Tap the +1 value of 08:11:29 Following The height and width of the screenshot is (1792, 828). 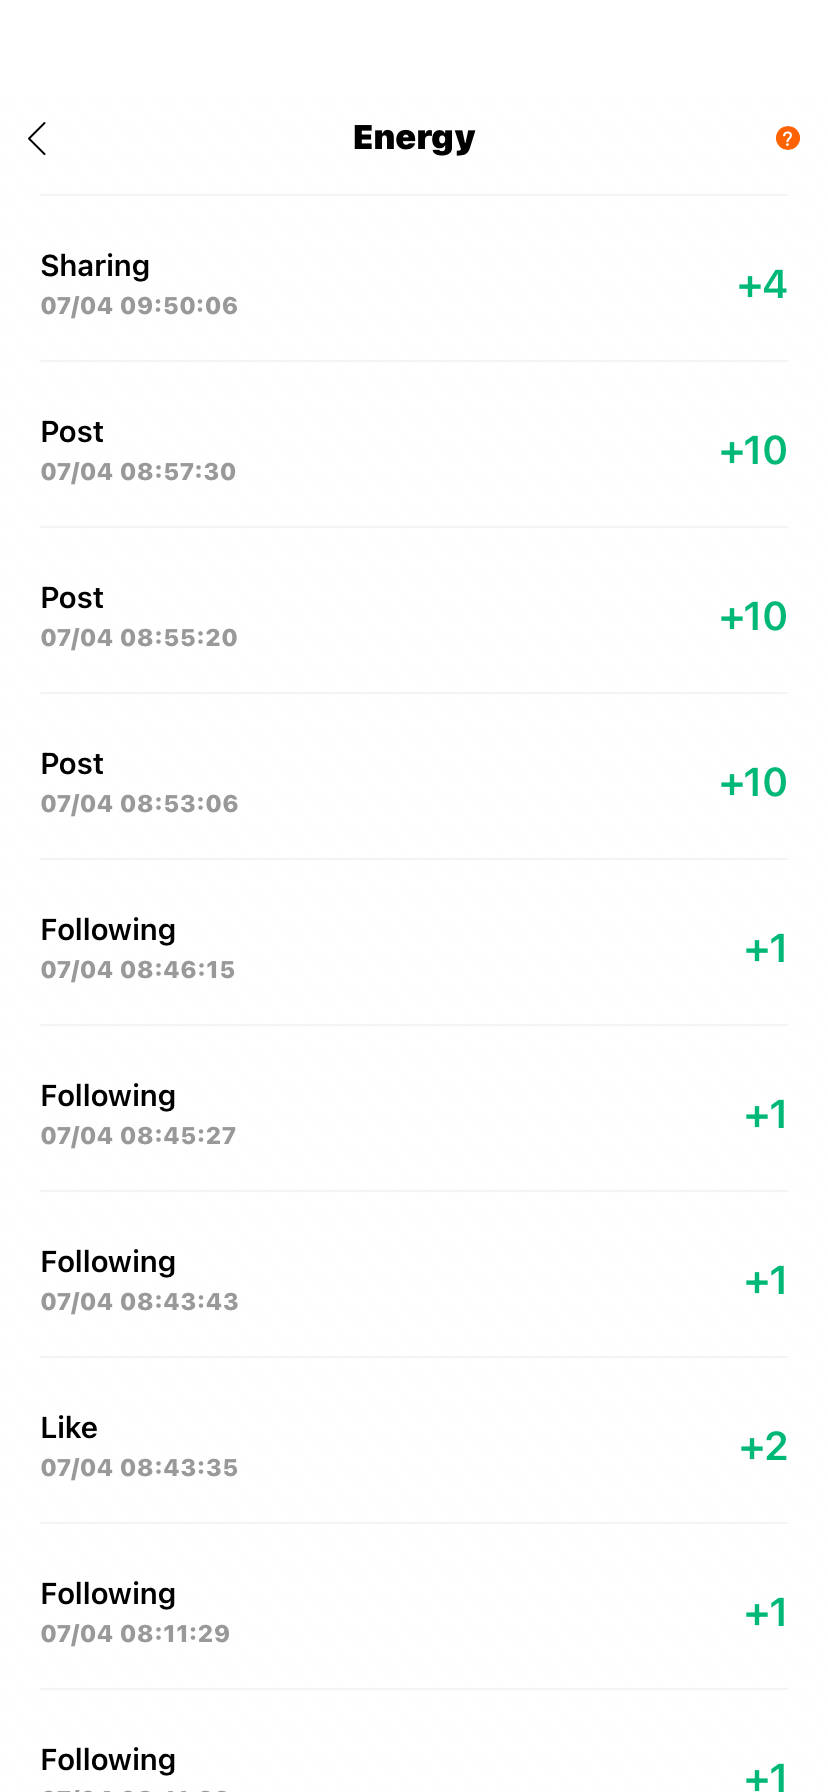(767, 1613)
